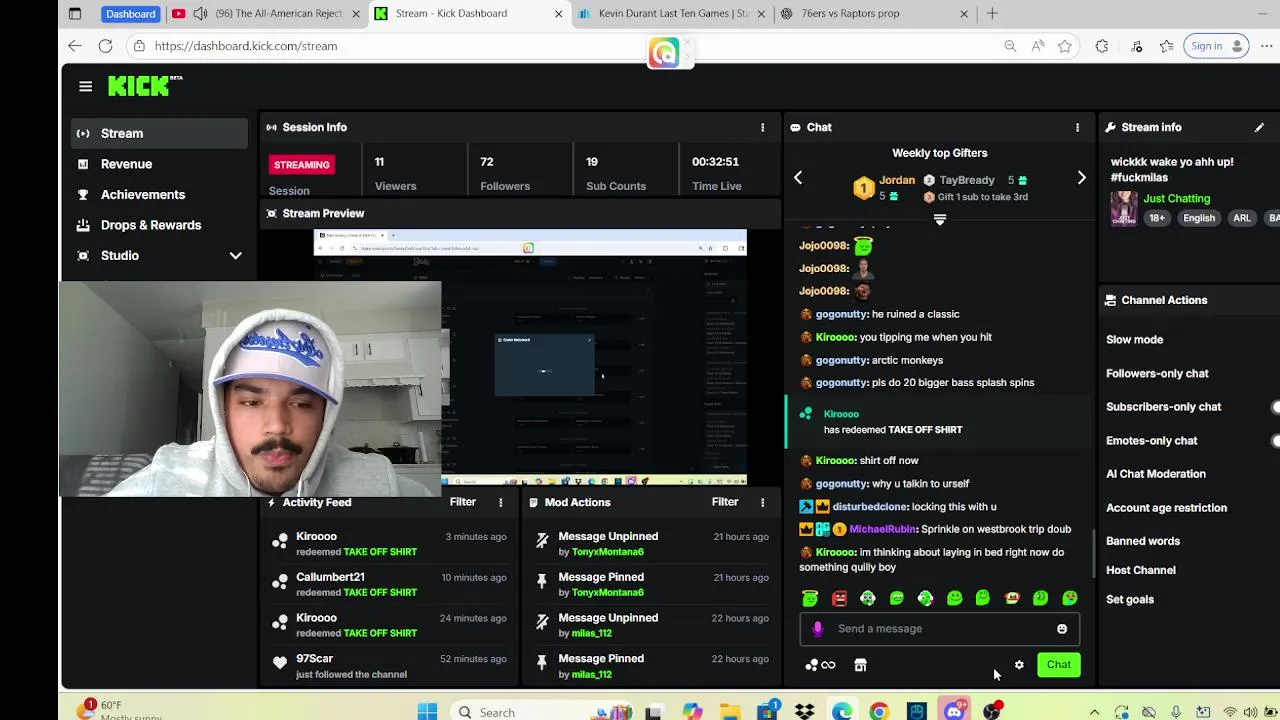Click the Kick logo
This screenshot has width=1280, height=720.
coord(145,86)
